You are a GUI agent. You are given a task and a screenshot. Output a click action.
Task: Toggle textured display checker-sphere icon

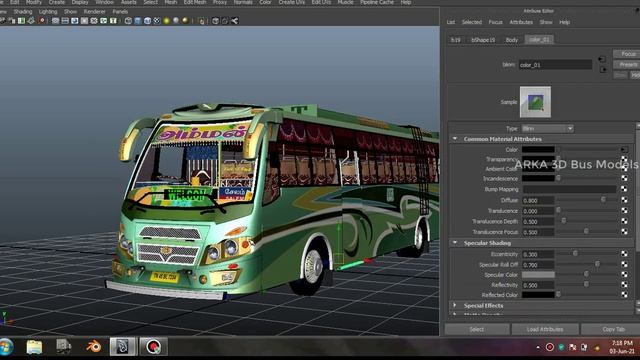(x=157, y=21)
